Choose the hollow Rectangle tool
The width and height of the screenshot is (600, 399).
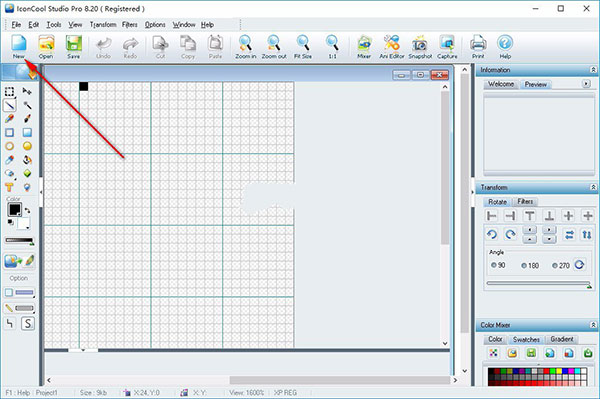[x=10, y=132]
